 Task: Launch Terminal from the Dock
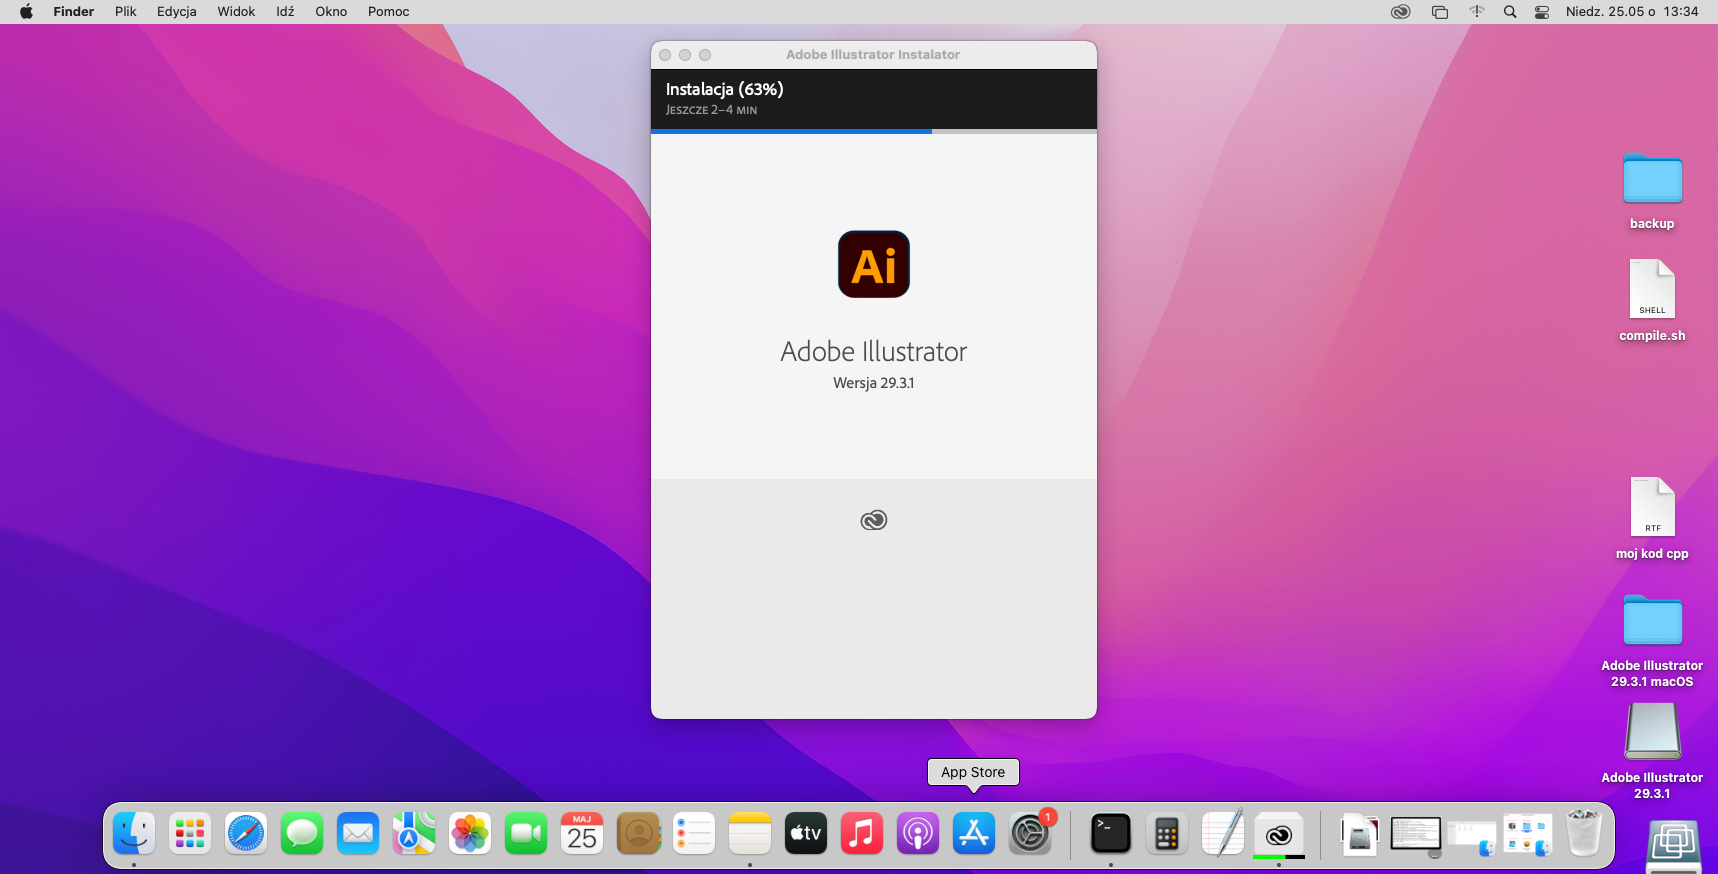coord(1110,833)
